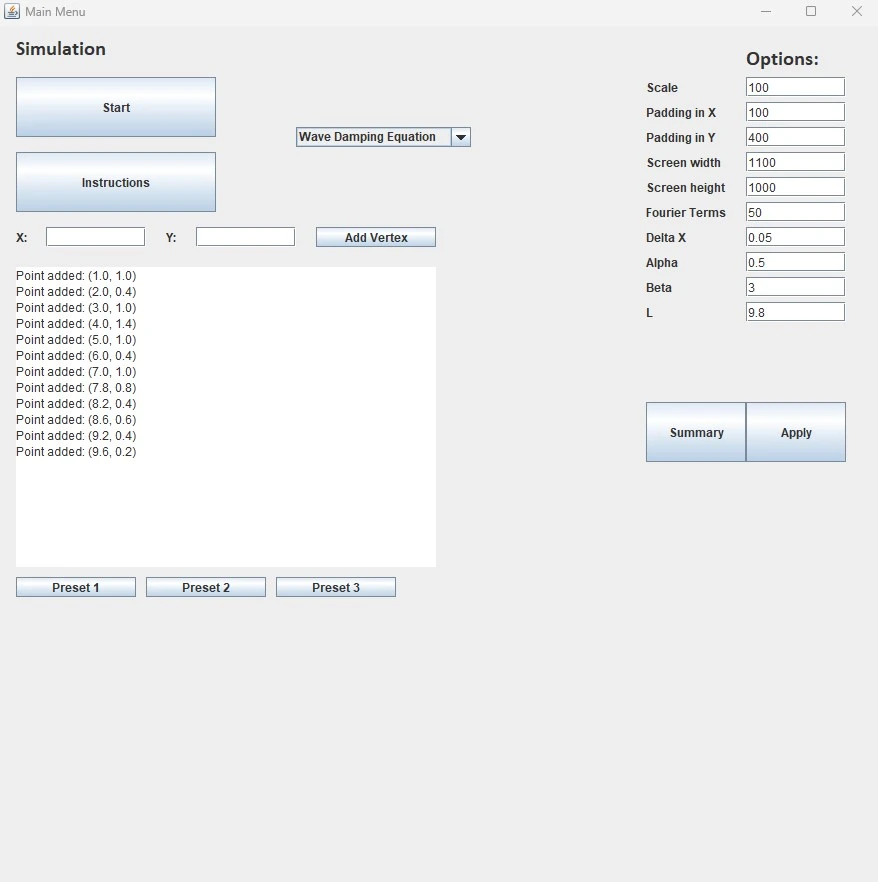Image resolution: width=878 pixels, height=882 pixels.
Task: Focus the Y coordinate input field
Action: coord(245,237)
